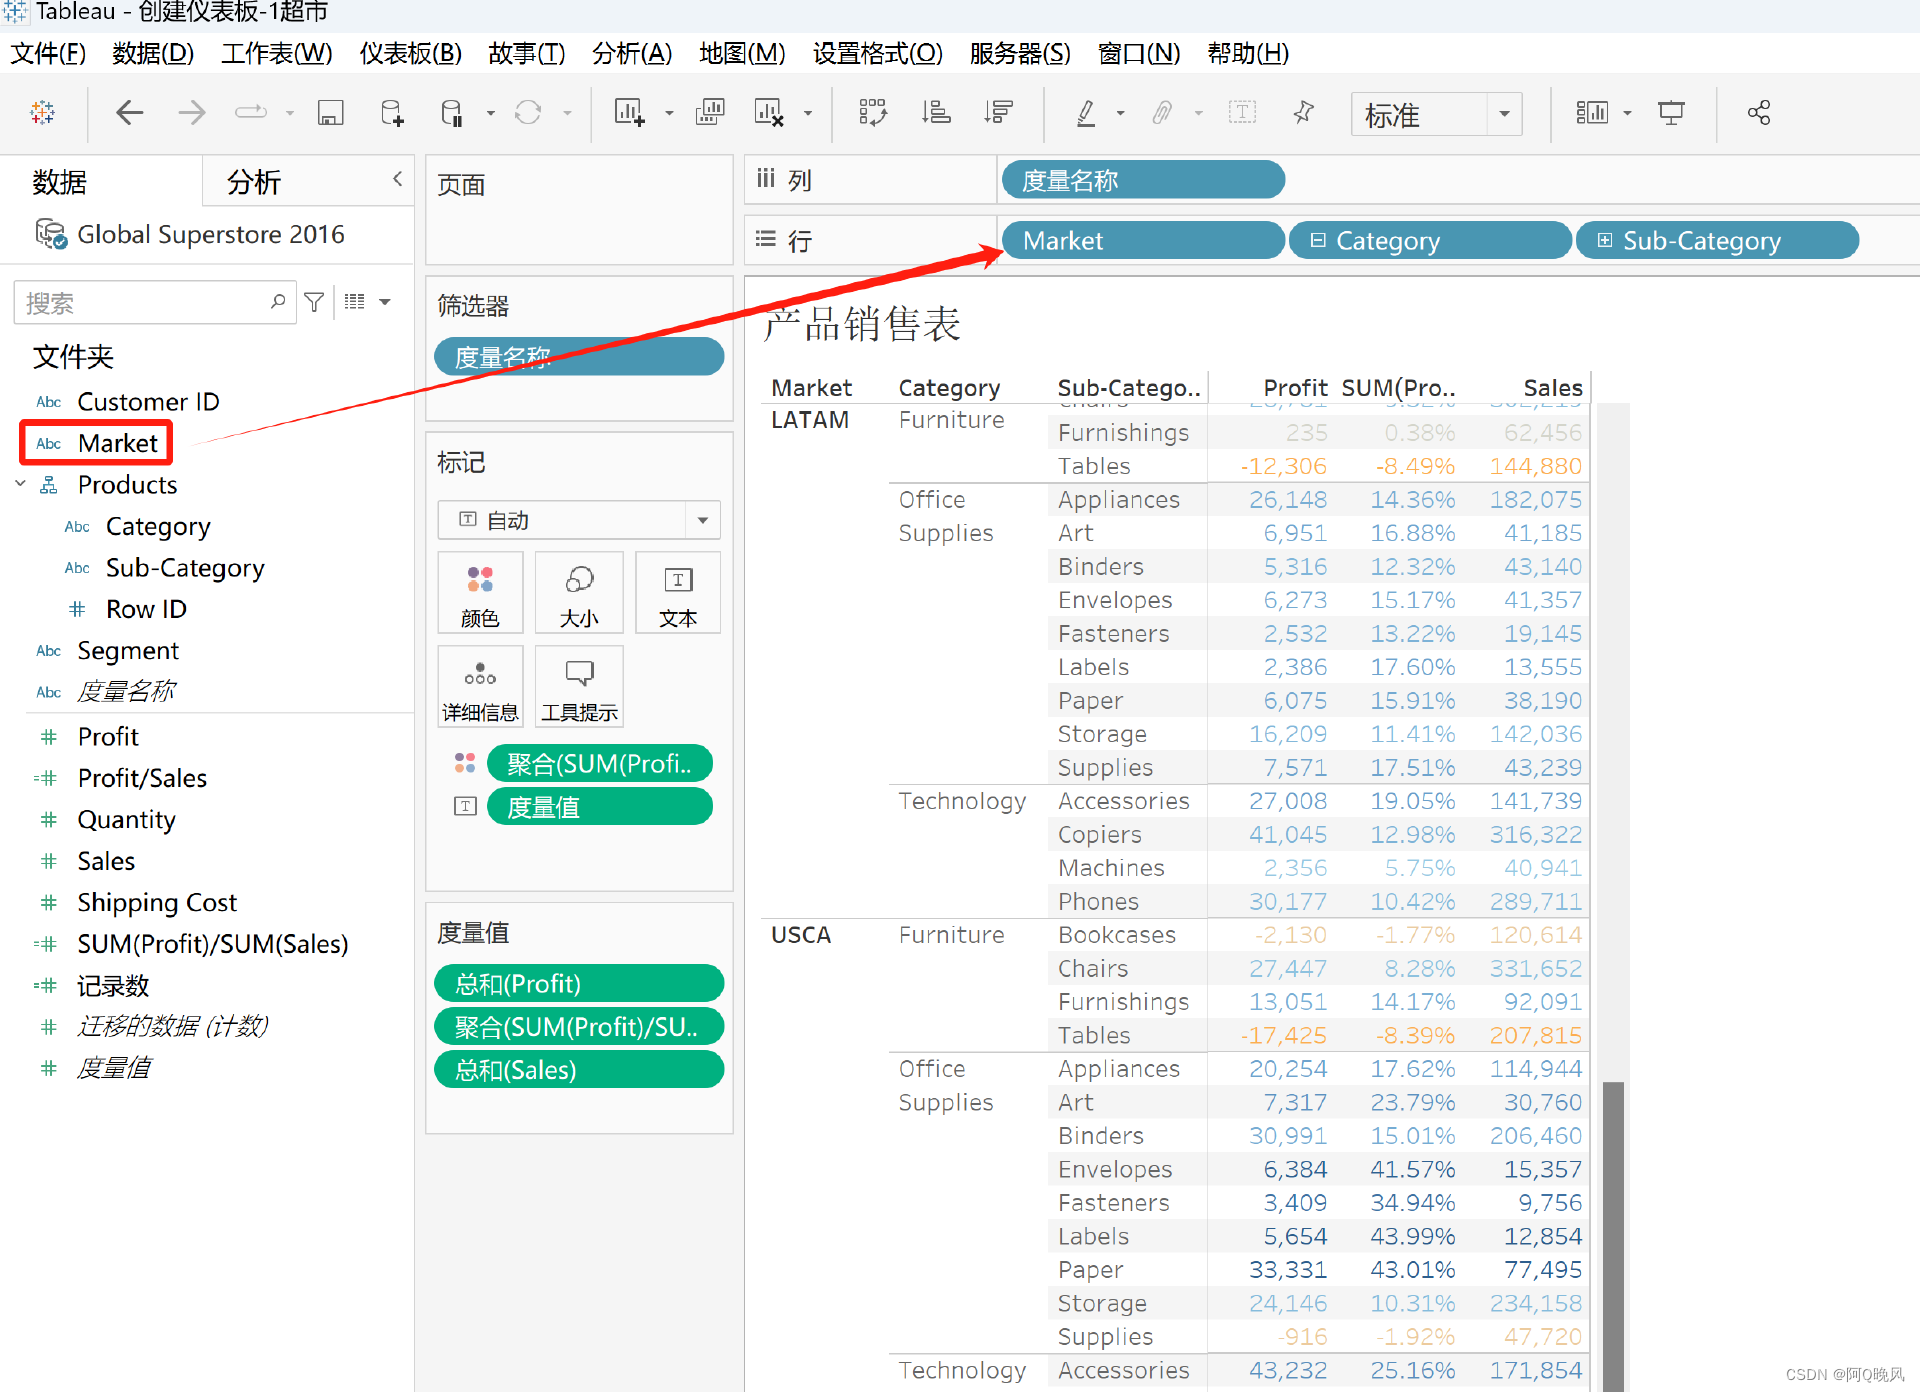Click the presentation mode icon
The image size is (1920, 1392).
[1671, 113]
